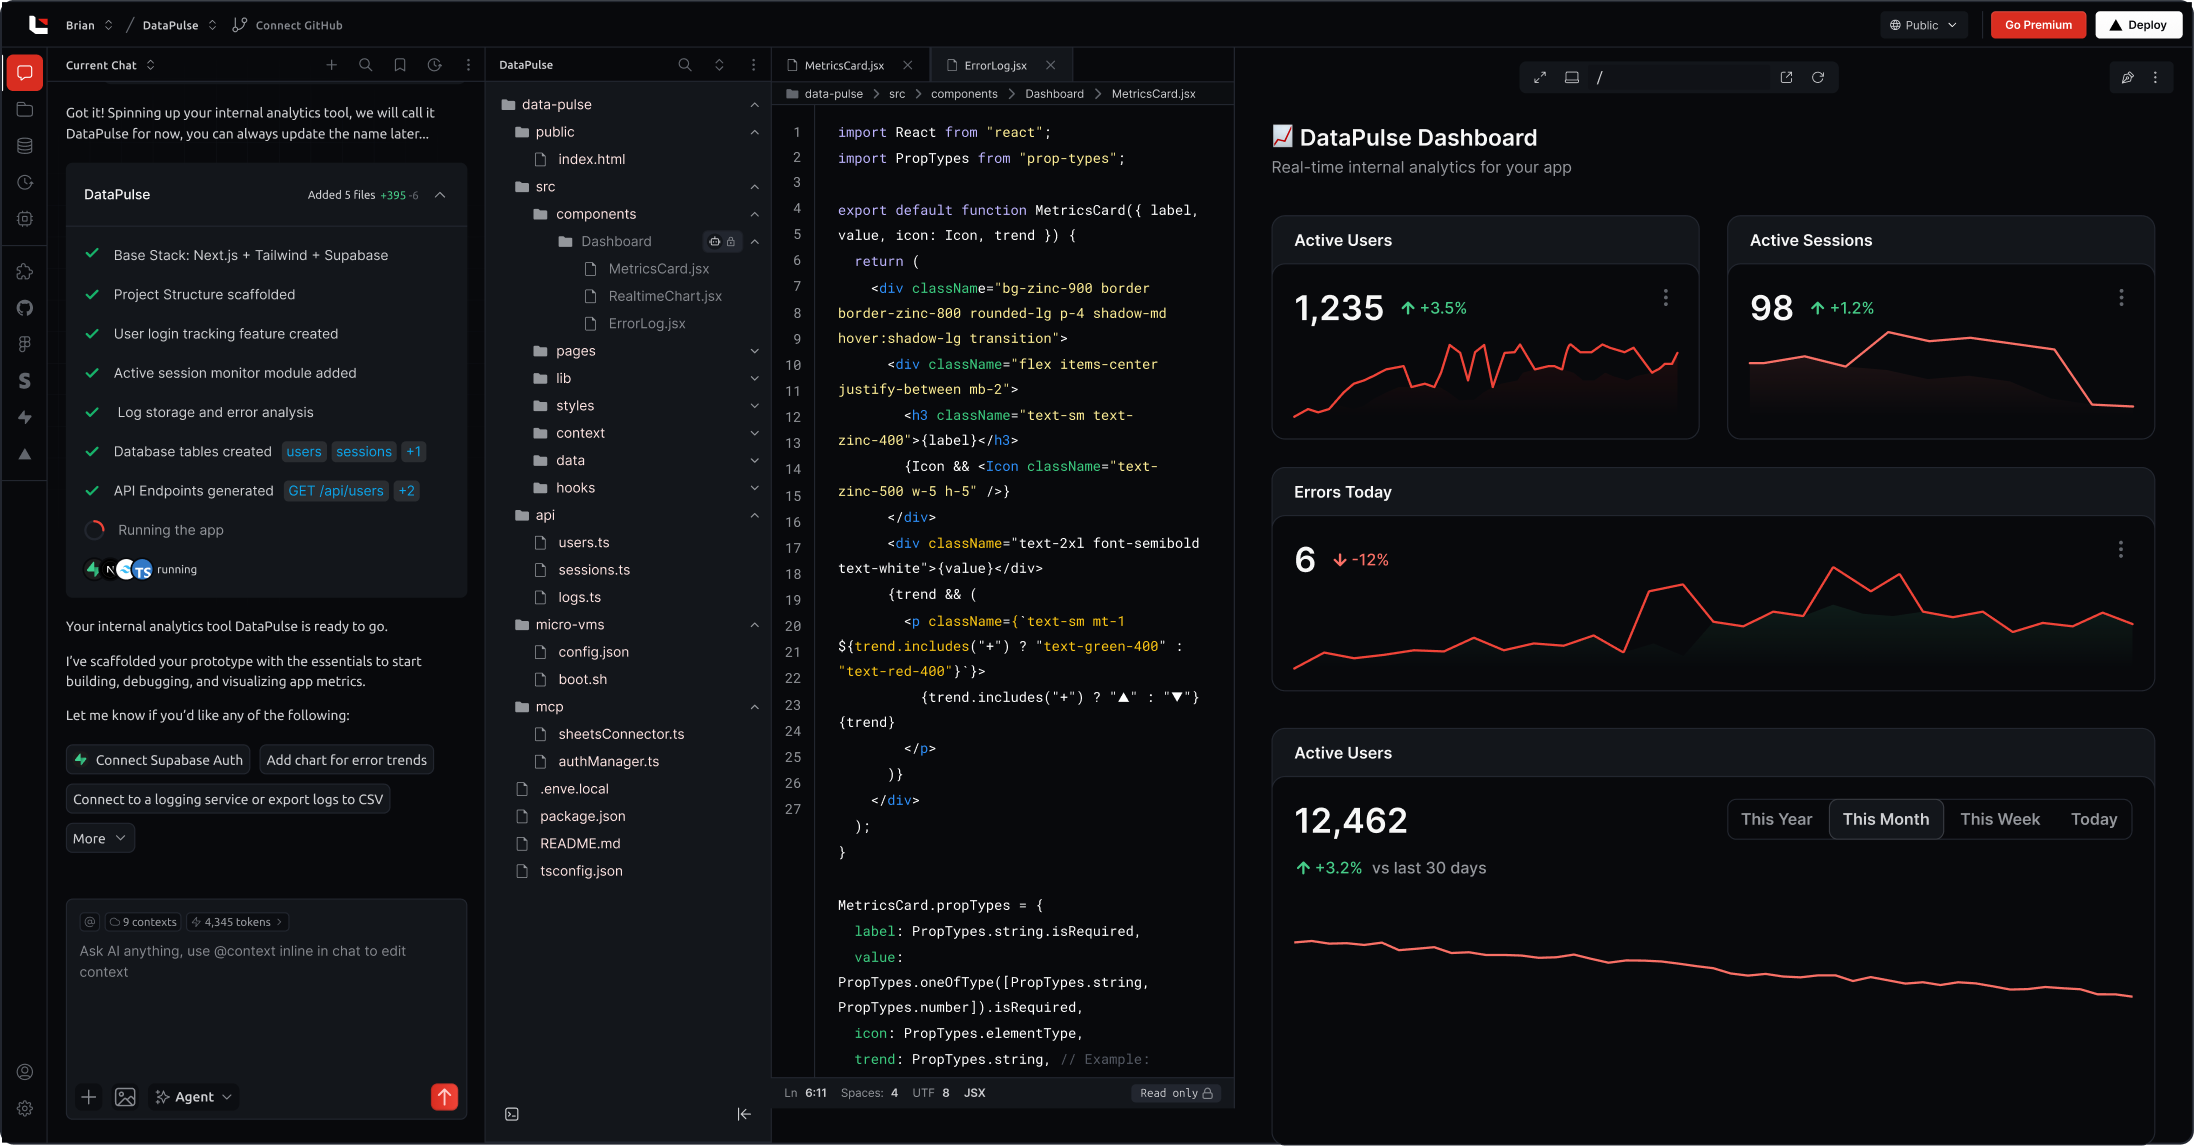Viewport: 2194px width, 1146px height.
Task: Open file explorer more options menu
Action: 753,65
